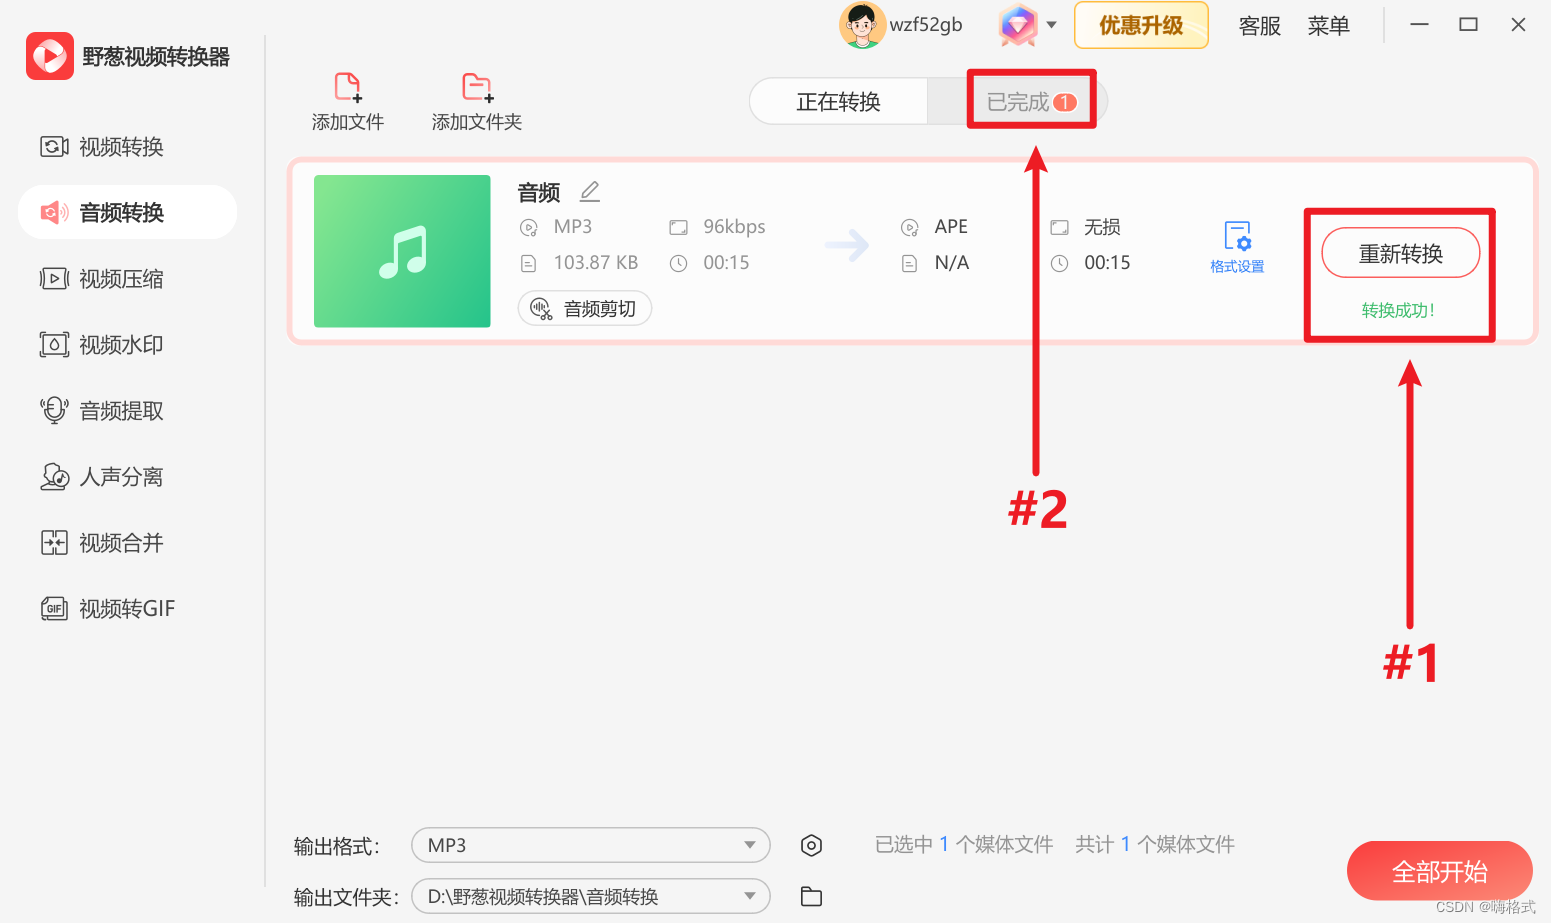Click the 重新转换 reconvert button

[1400, 254]
